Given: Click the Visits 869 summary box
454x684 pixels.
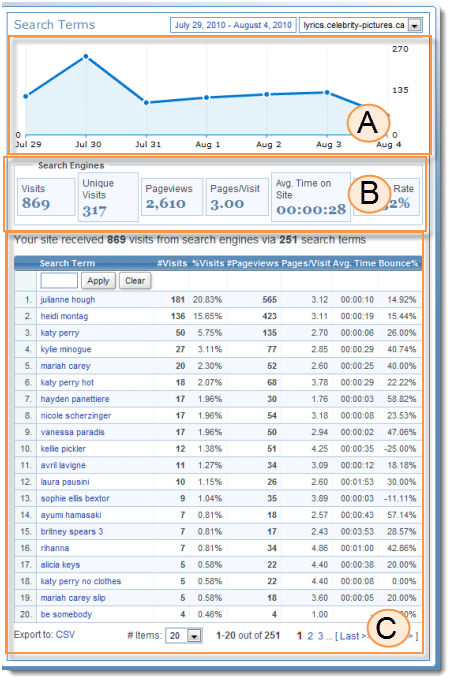Looking at the screenshot, I should [x=46, y=197].
